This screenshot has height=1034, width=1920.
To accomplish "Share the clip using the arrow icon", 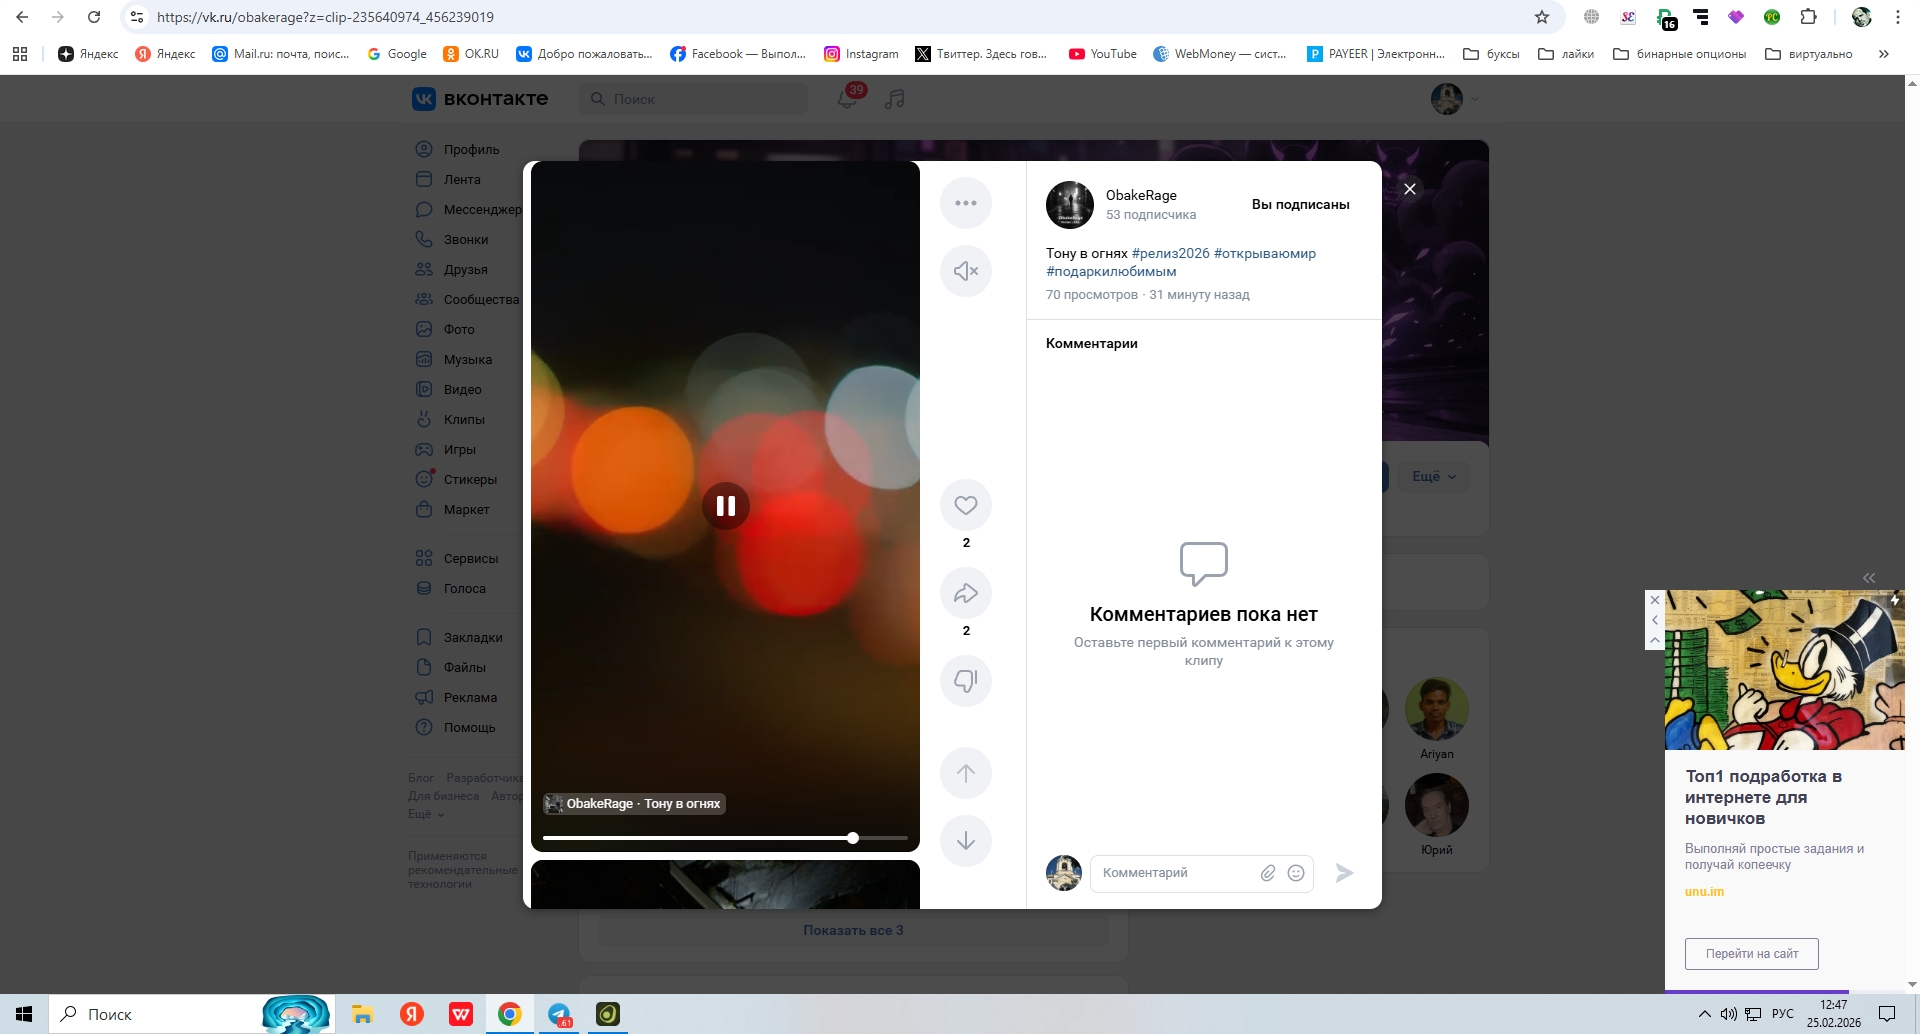I will pyautogui.click(x=965, y=594).
